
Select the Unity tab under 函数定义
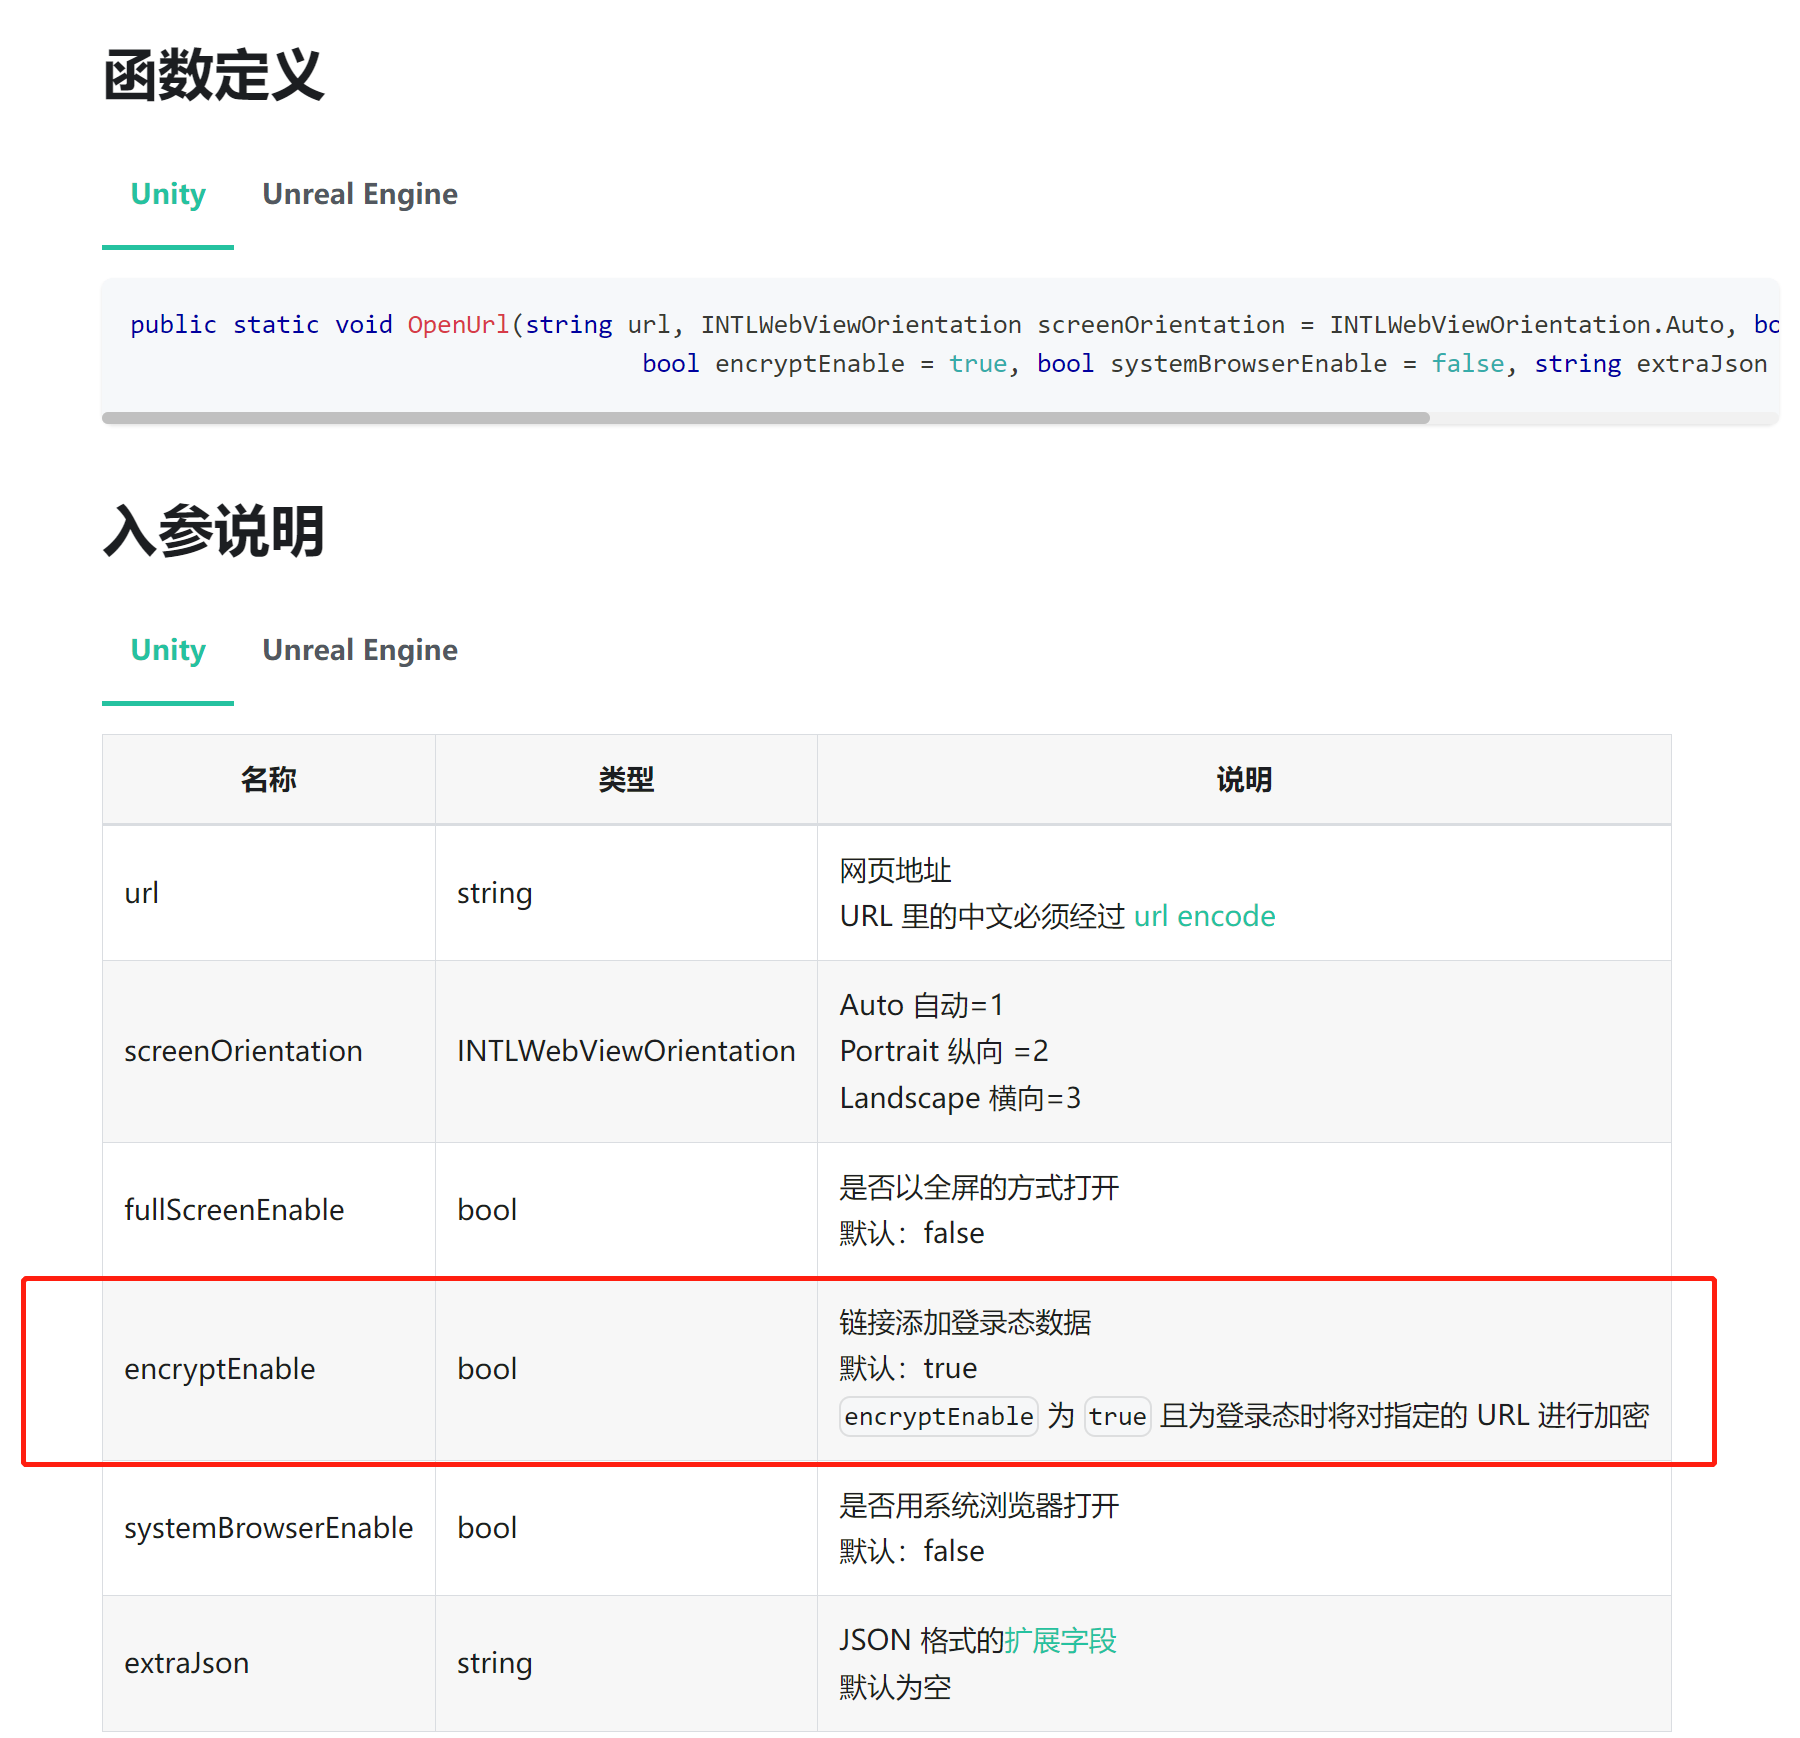[x=168, y=194]
